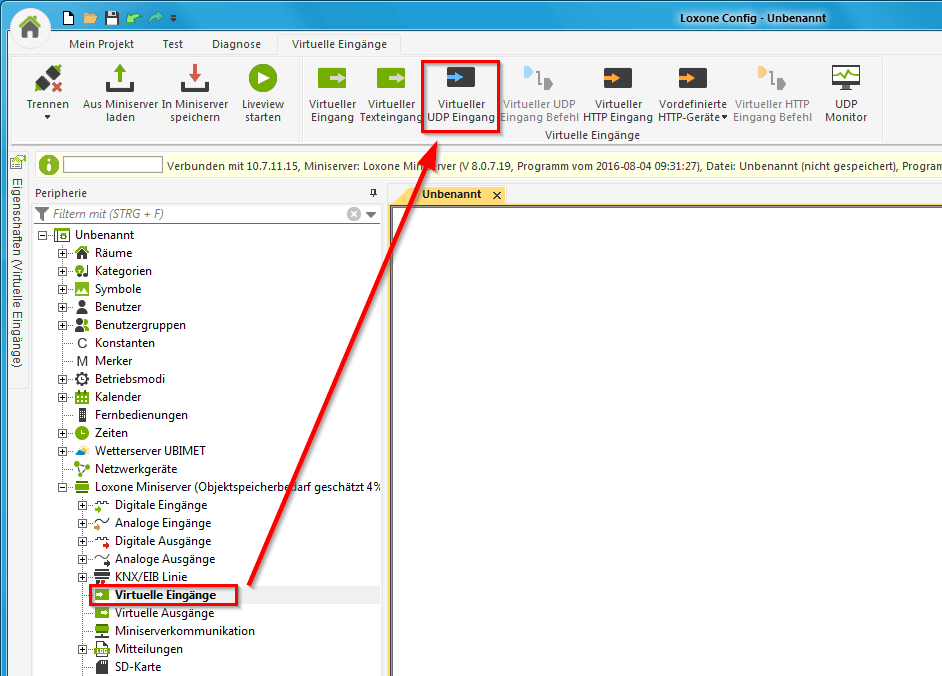Image resolution: width=942 pixels, height=676 pixels.
Task: Click the Virtueller Eingang icon
Action: click(x=331, y=79)
